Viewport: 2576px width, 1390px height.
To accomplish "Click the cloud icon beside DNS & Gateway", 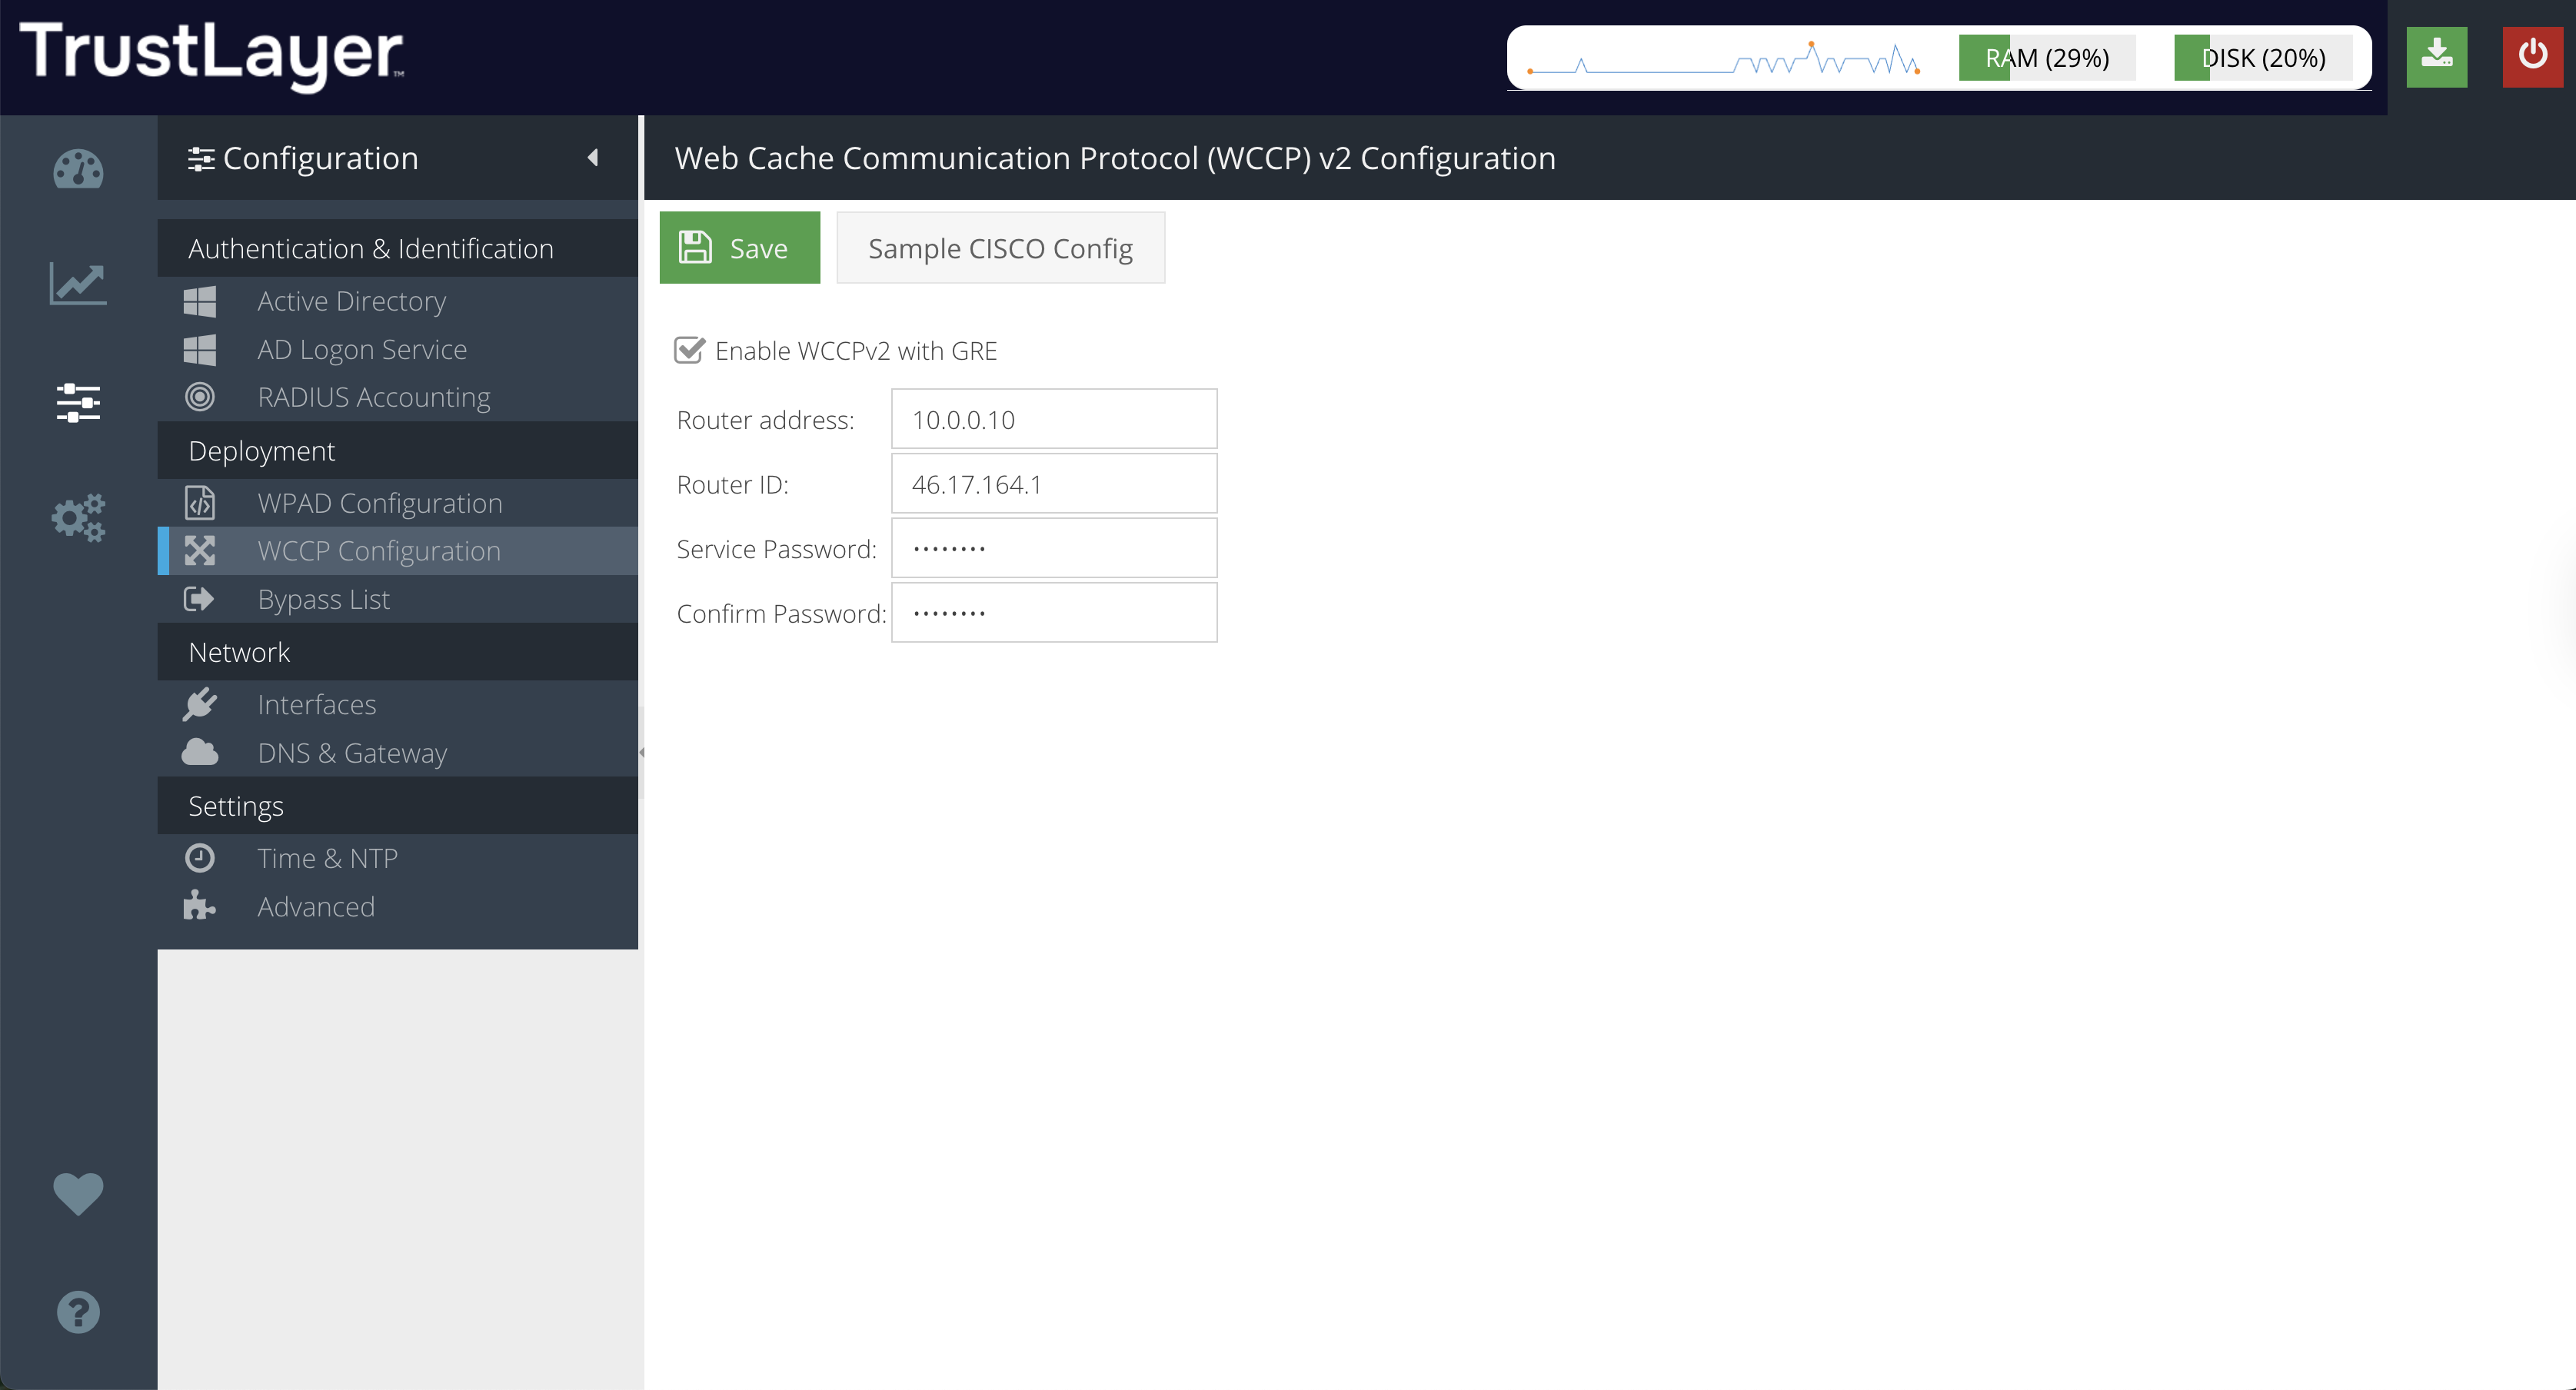I will [200, 752].
